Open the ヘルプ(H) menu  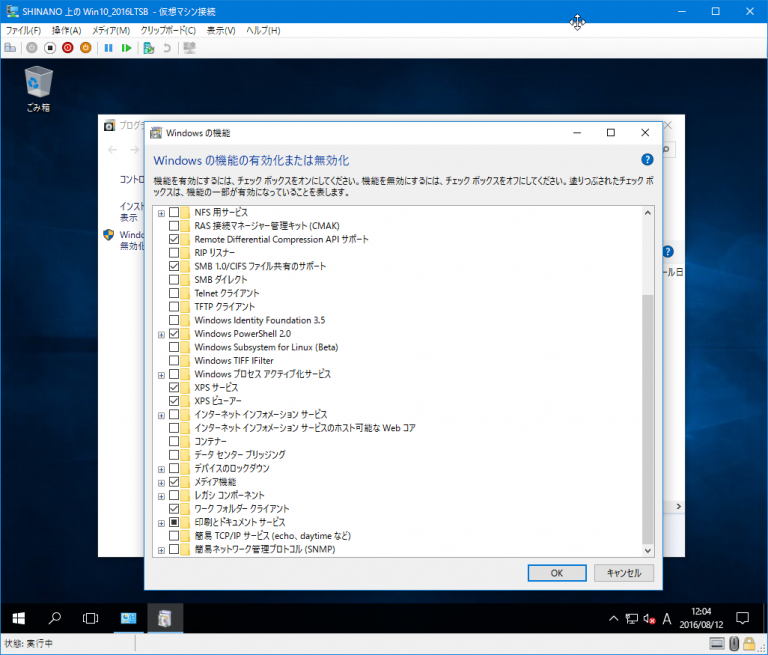click(x=263, y=30)
